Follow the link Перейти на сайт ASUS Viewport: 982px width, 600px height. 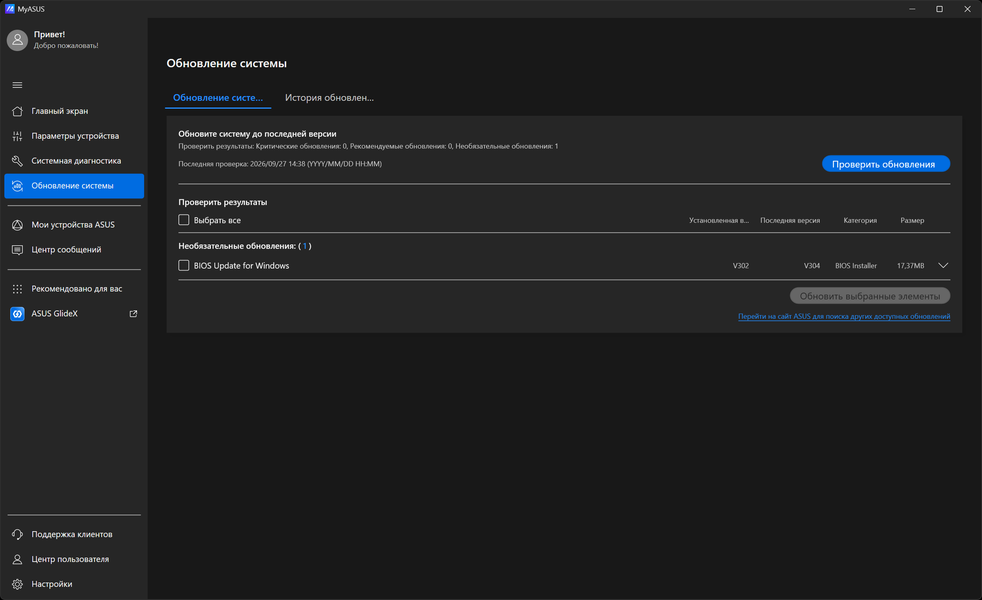[x=844, y=316]
